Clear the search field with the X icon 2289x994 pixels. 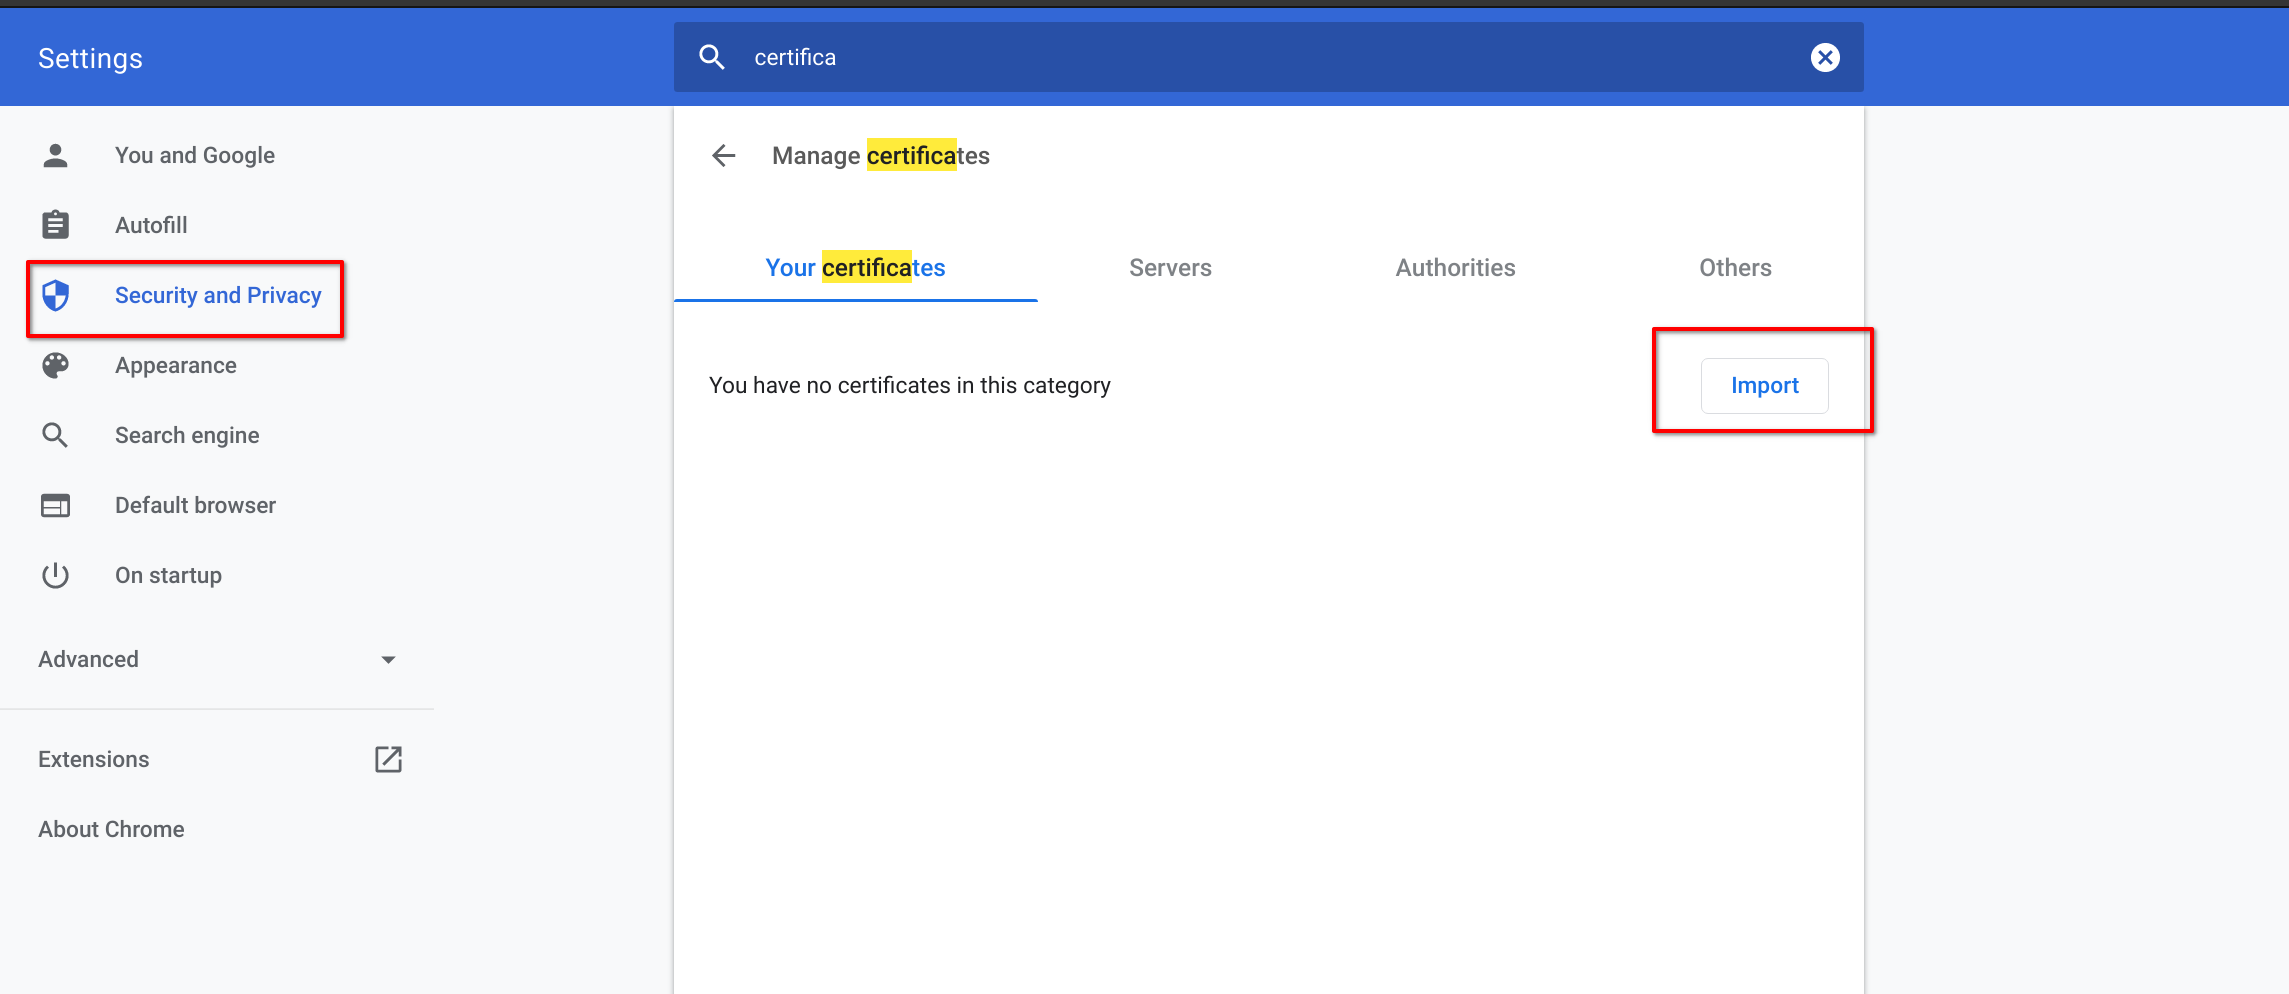coord(1824,58)
